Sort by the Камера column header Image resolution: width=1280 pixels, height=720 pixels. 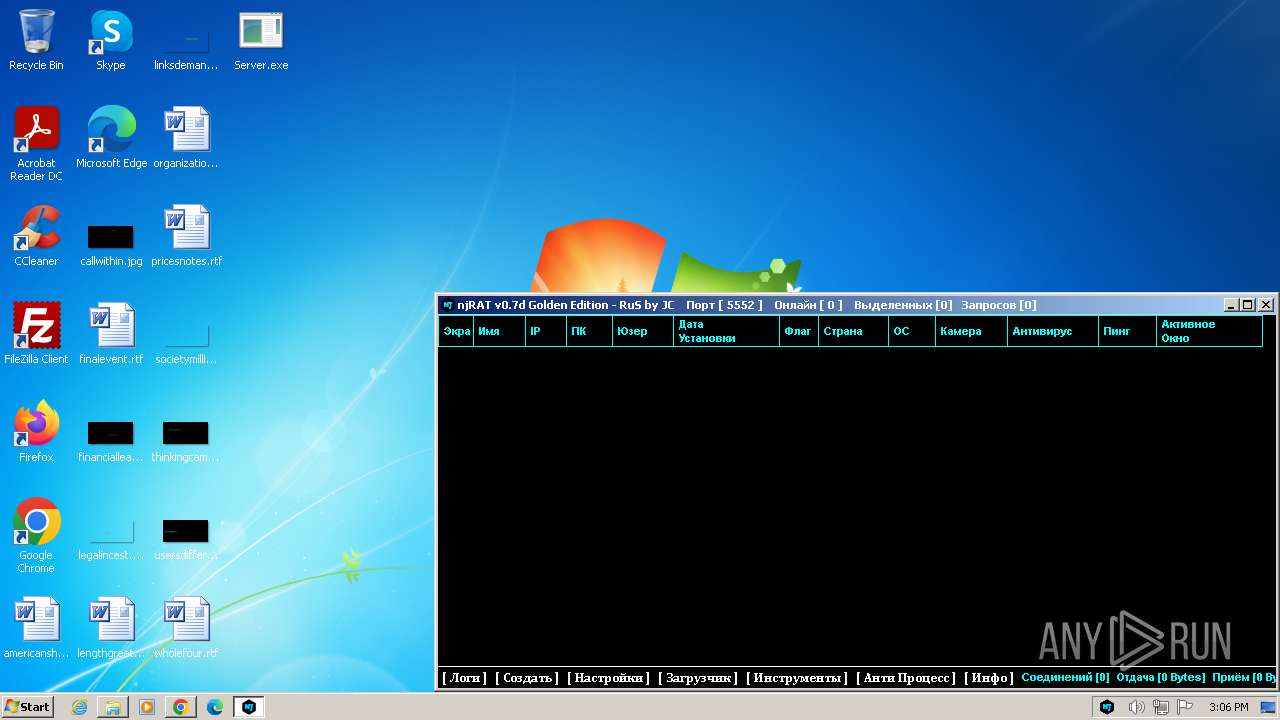point(971,331)
